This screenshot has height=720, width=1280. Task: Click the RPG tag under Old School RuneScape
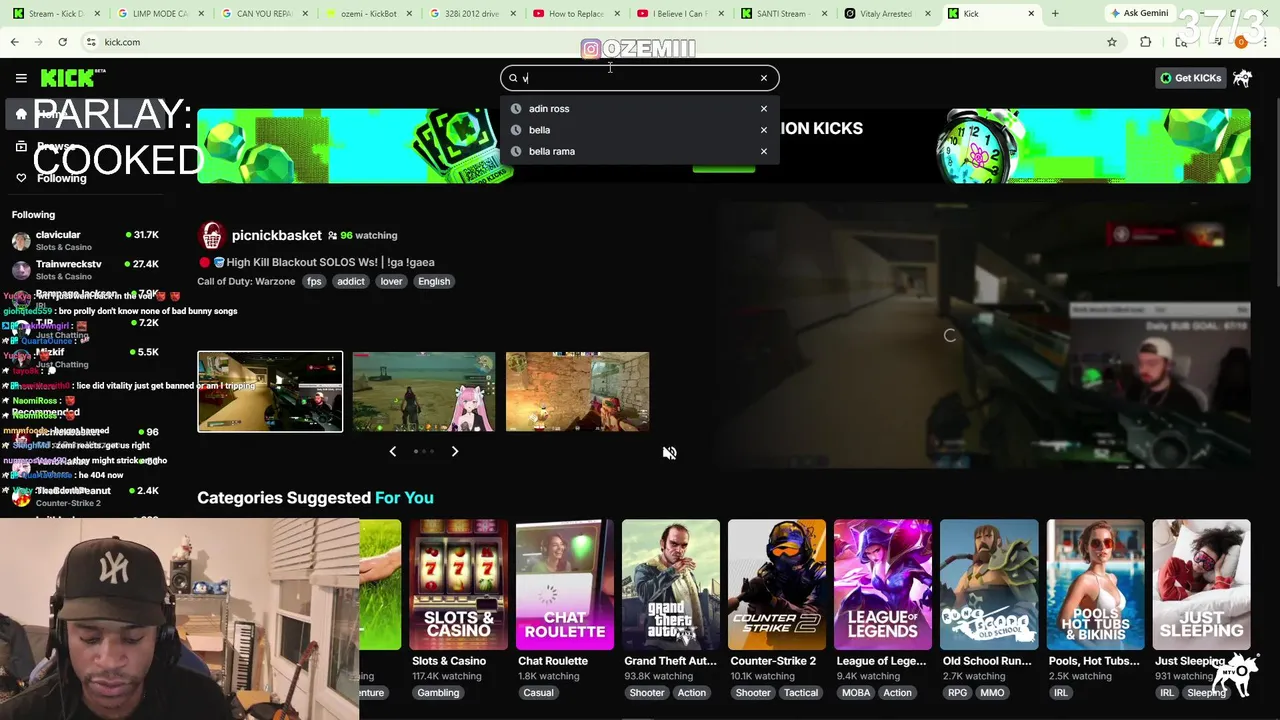[x=957, y=692]
